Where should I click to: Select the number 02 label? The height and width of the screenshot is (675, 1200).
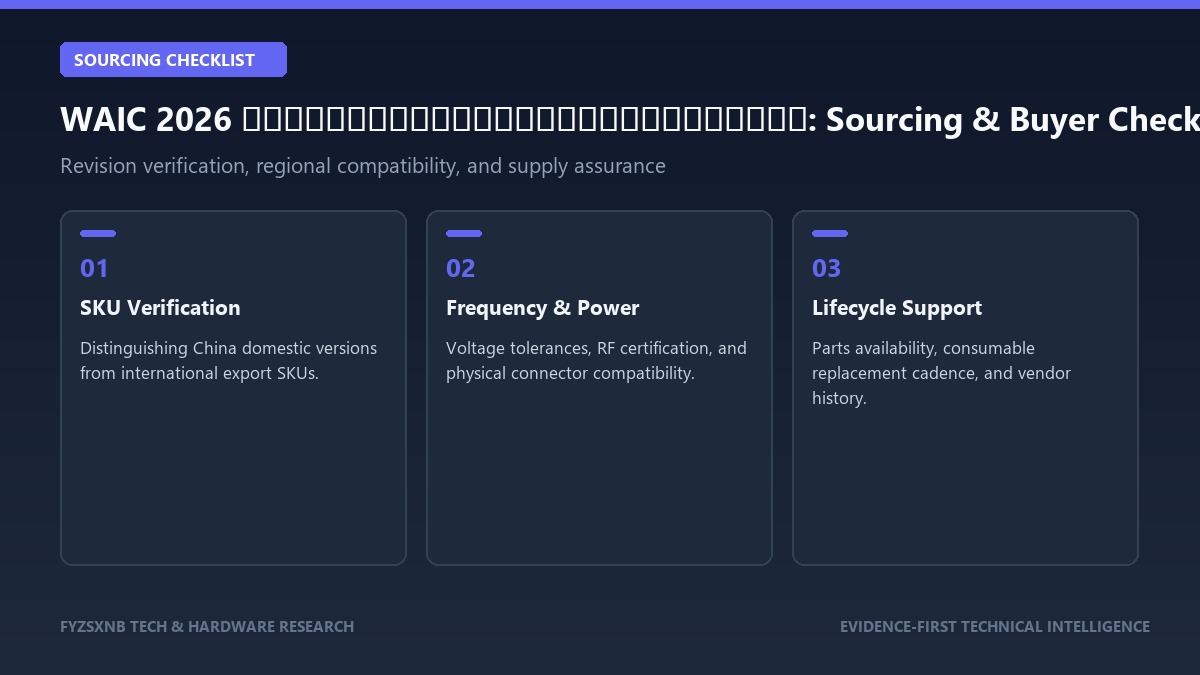pyautogui.click(x=461, y=268)
